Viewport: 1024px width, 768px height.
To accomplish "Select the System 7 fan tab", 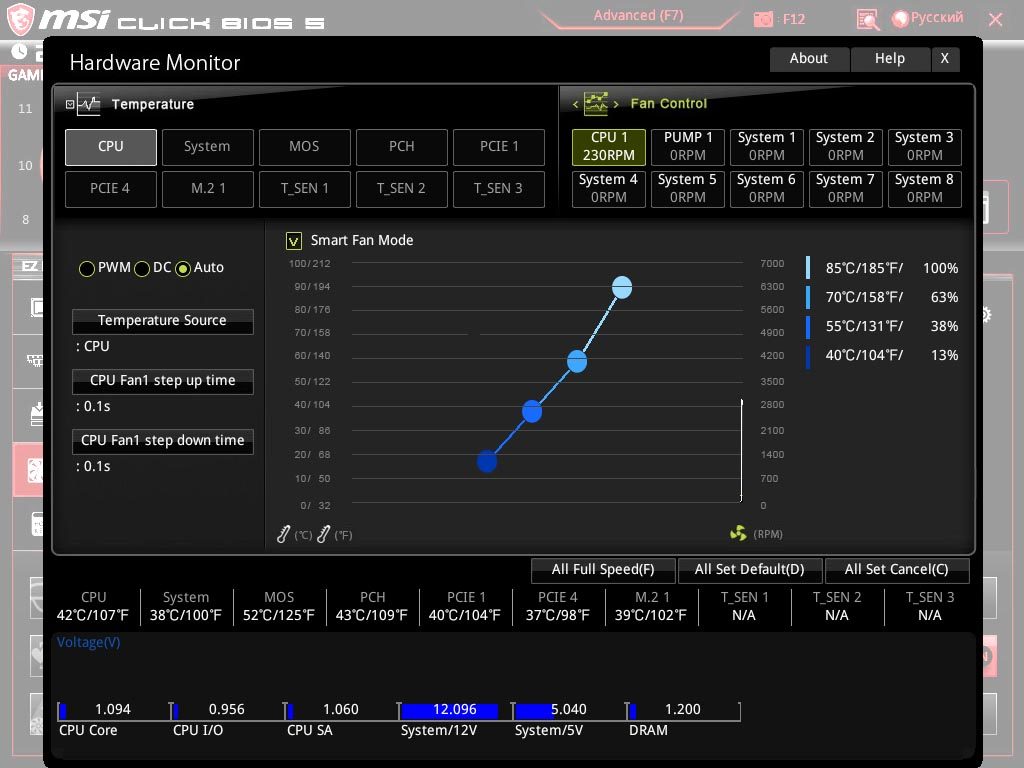I will (846, 189).
